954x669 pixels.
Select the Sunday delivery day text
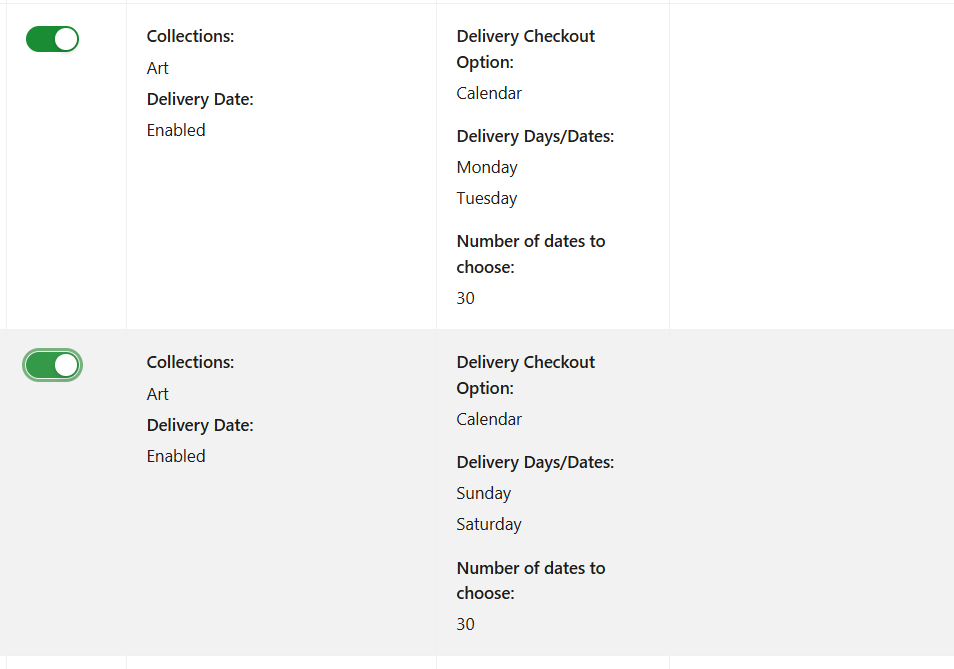coord(484,493)
